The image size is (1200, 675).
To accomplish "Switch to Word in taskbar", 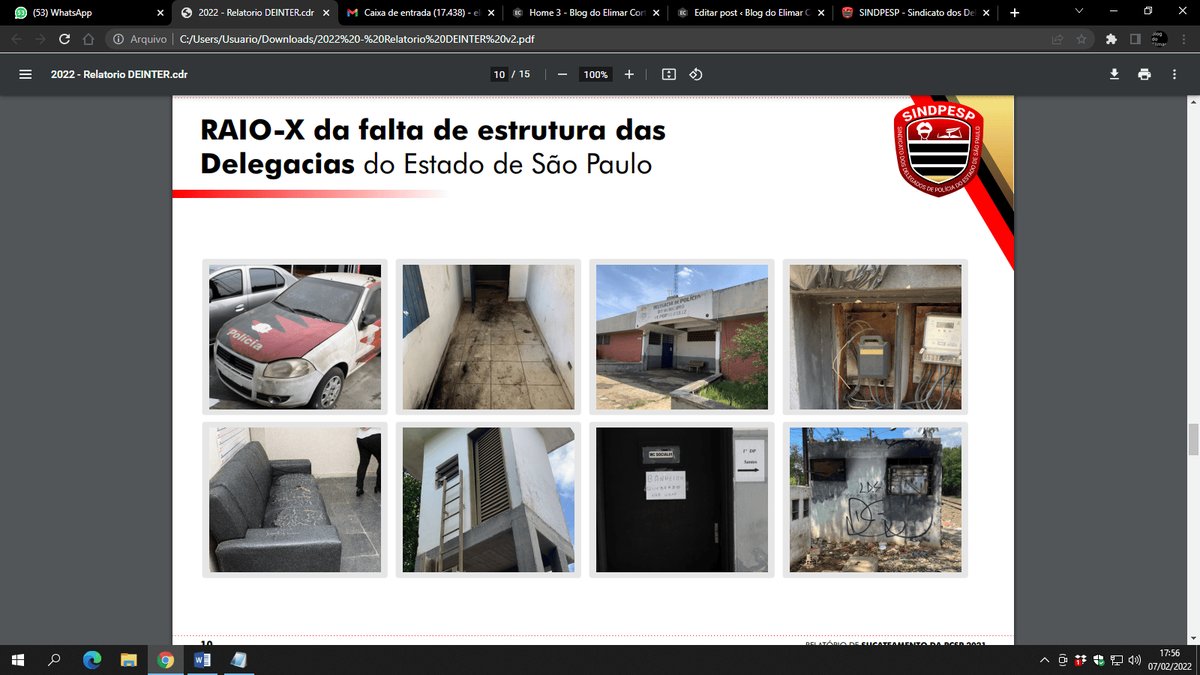I will (x=200, y=660).
